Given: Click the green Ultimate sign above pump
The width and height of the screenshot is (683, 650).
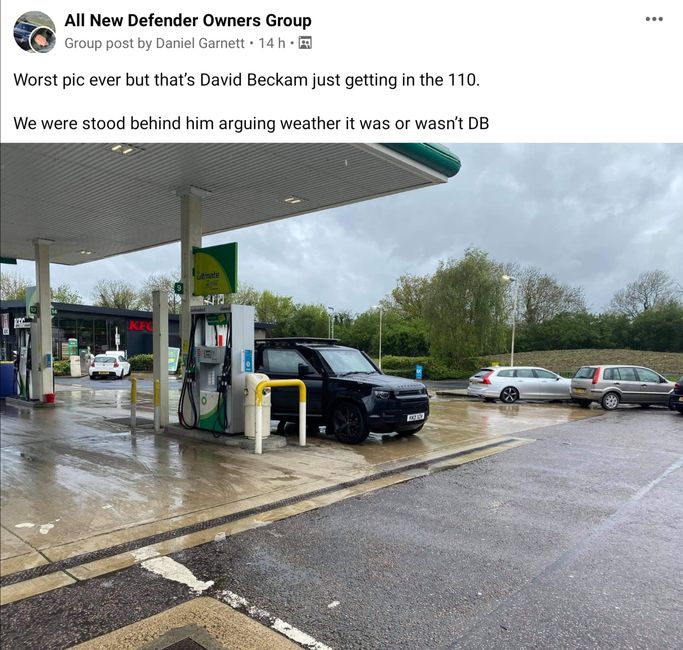Looking at the screenshot, I should tap(215, 269).
